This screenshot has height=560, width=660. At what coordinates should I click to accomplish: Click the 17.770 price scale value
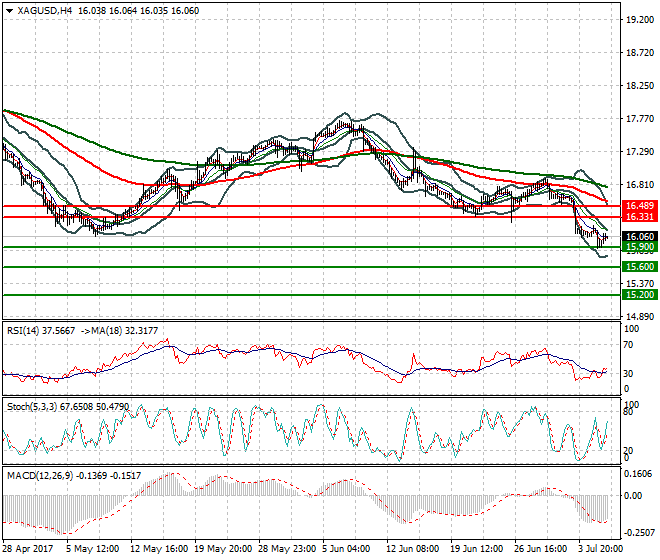(x=640, y=119)
